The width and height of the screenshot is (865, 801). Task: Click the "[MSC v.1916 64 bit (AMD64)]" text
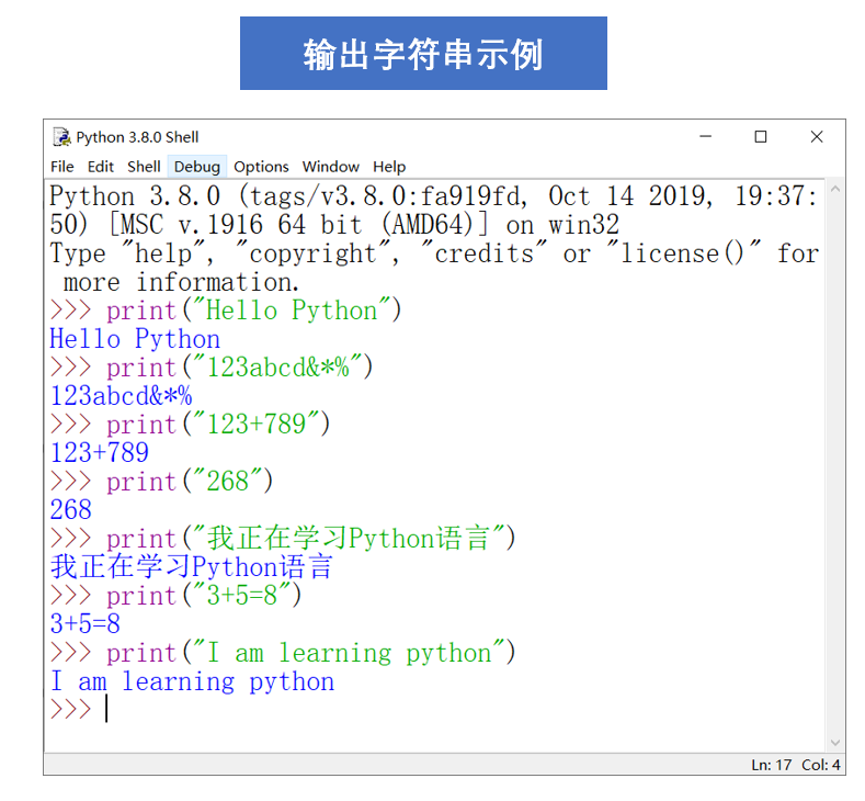pyautogui.click(x=298, y=225)
